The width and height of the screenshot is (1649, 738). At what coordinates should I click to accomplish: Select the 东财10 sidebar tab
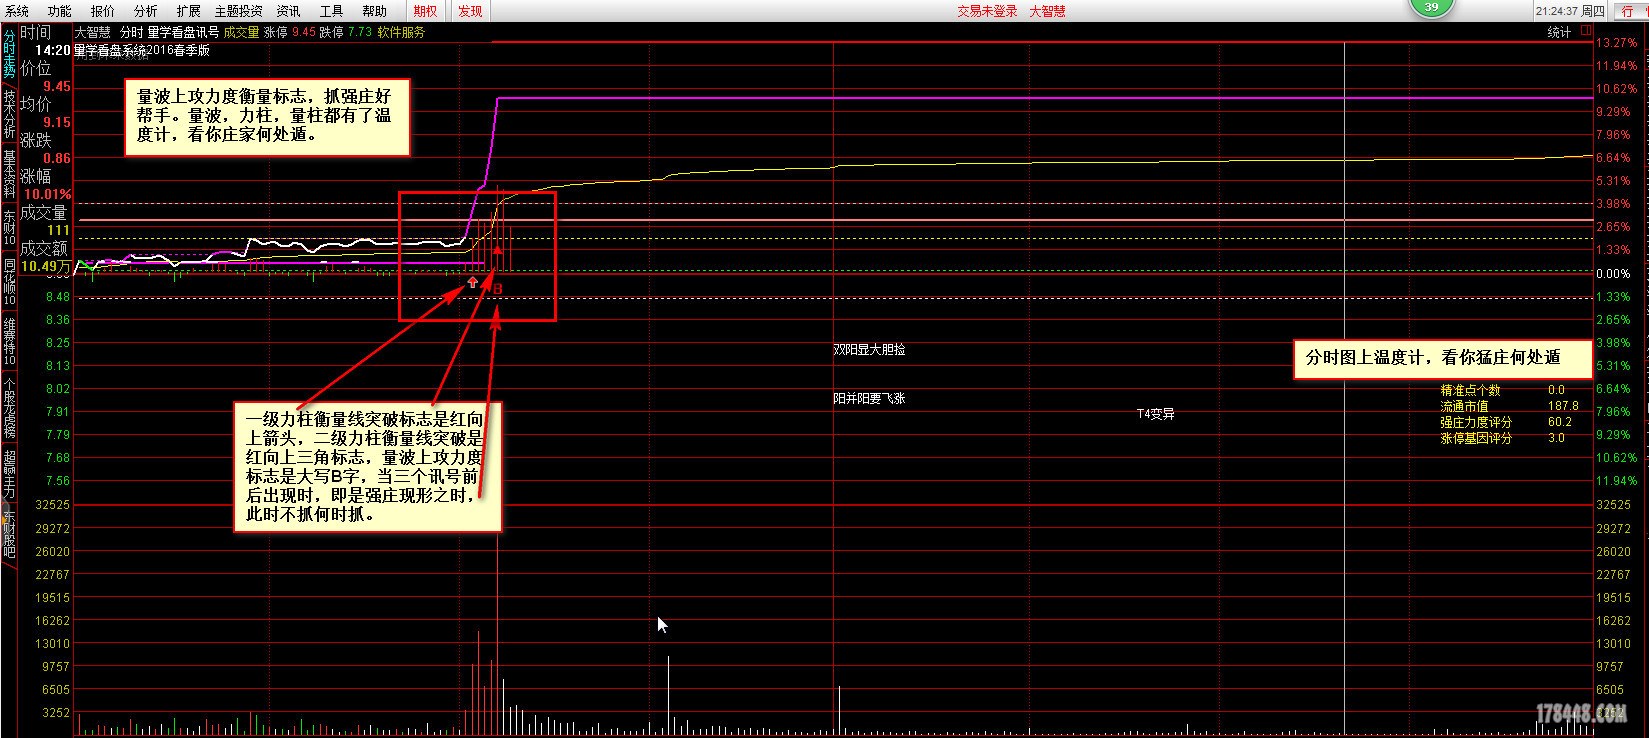(x=9, y=227)
